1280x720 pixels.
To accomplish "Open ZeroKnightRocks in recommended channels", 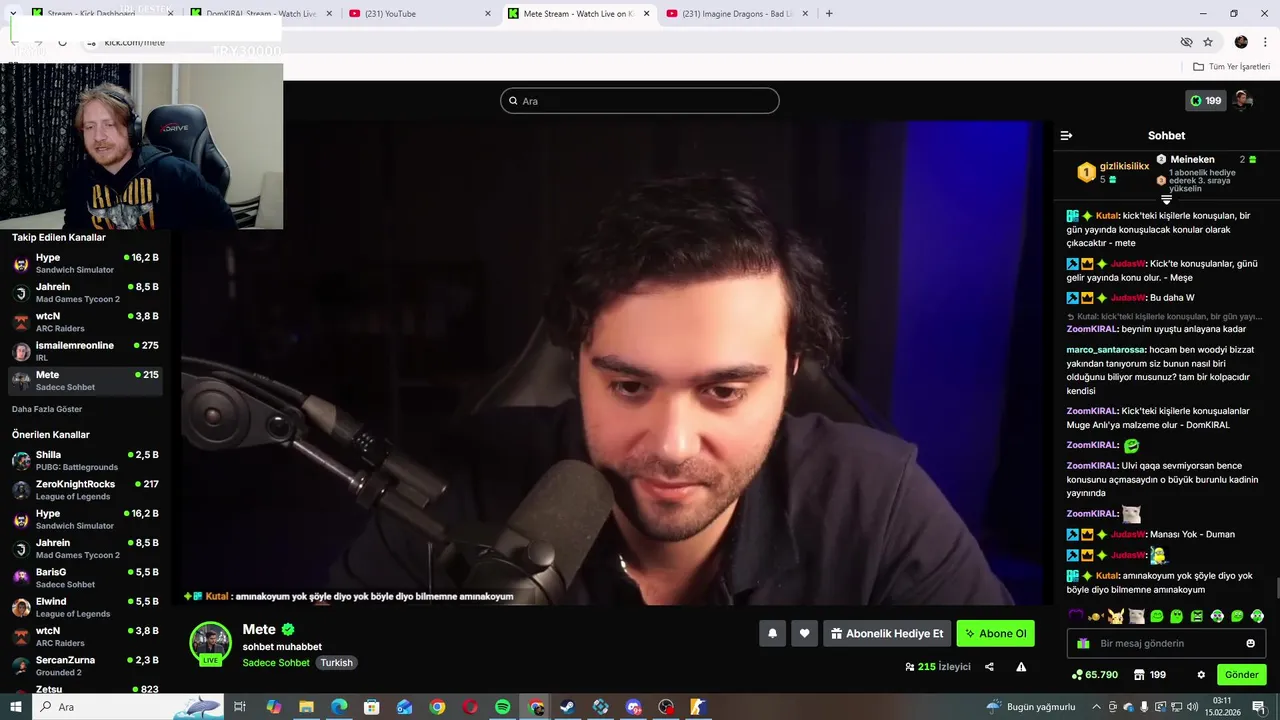I will (86, 490).
